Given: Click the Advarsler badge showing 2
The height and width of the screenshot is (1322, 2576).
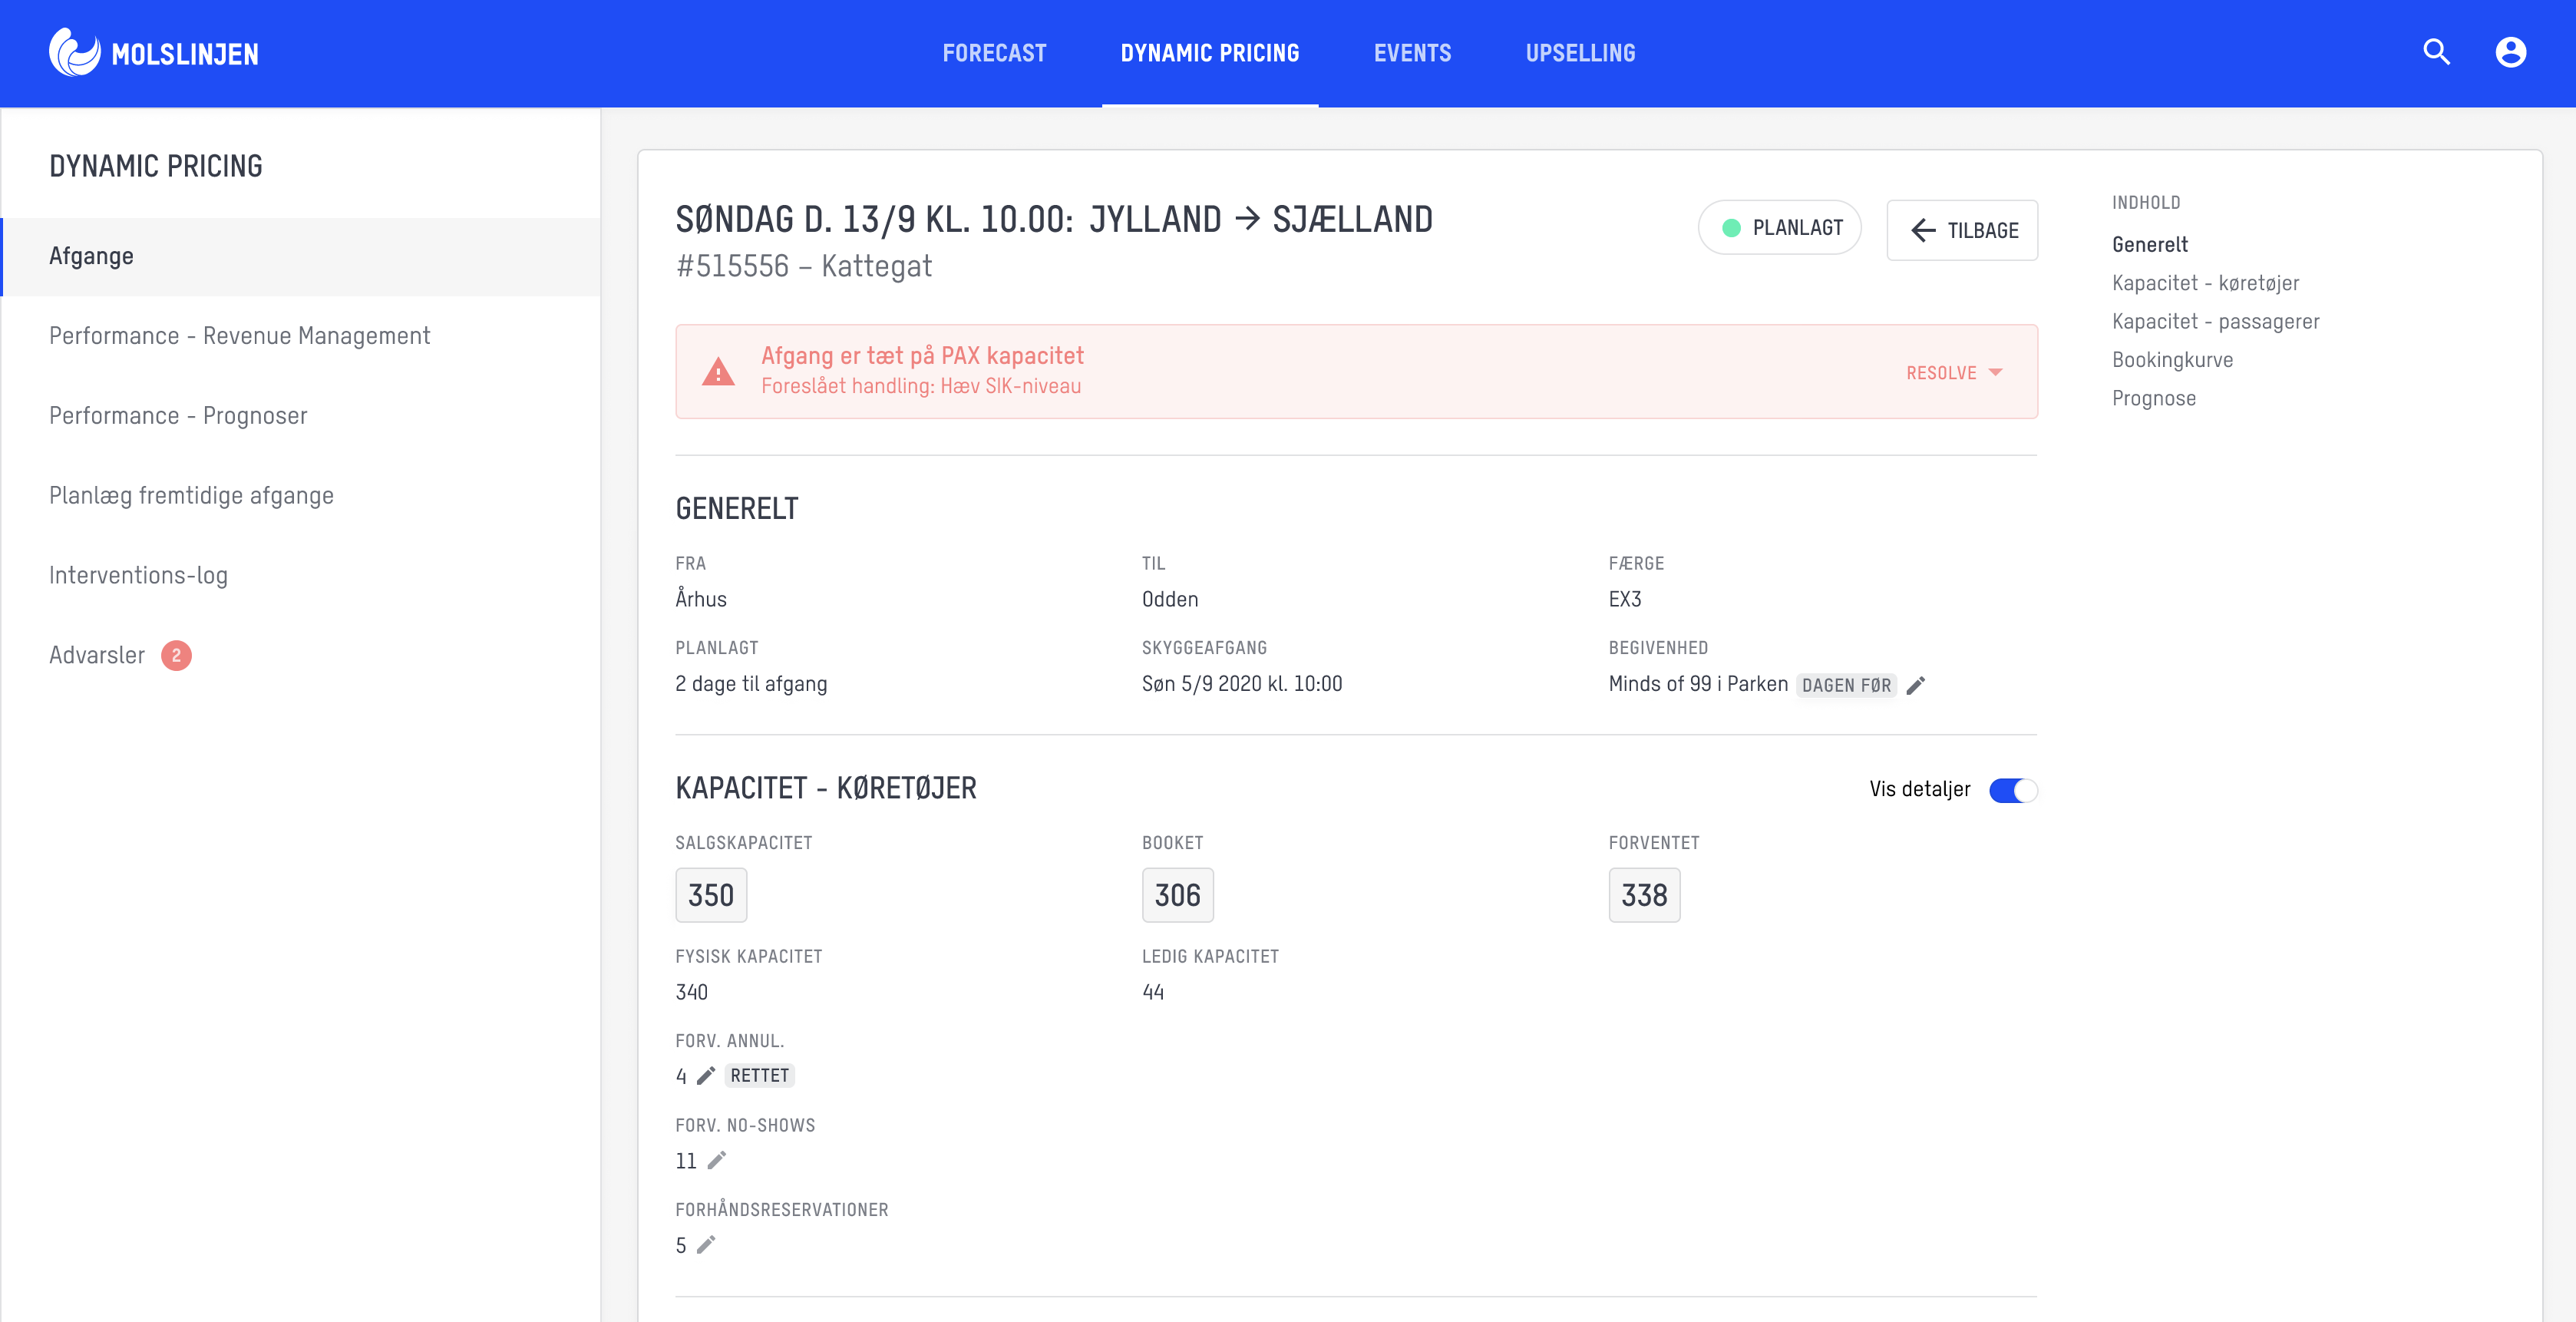Looking at the screenshot, I should pos(176,655).
